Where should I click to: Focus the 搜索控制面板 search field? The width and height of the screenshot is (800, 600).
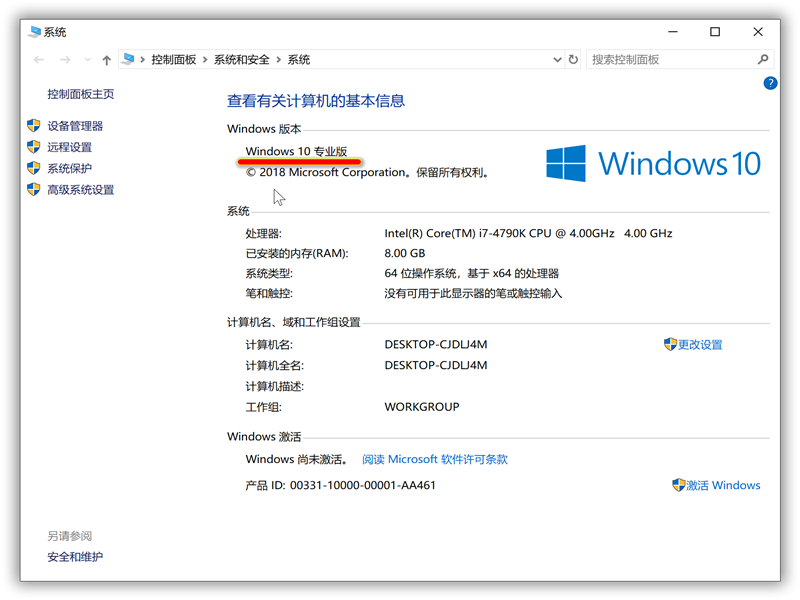click(670, 60)
